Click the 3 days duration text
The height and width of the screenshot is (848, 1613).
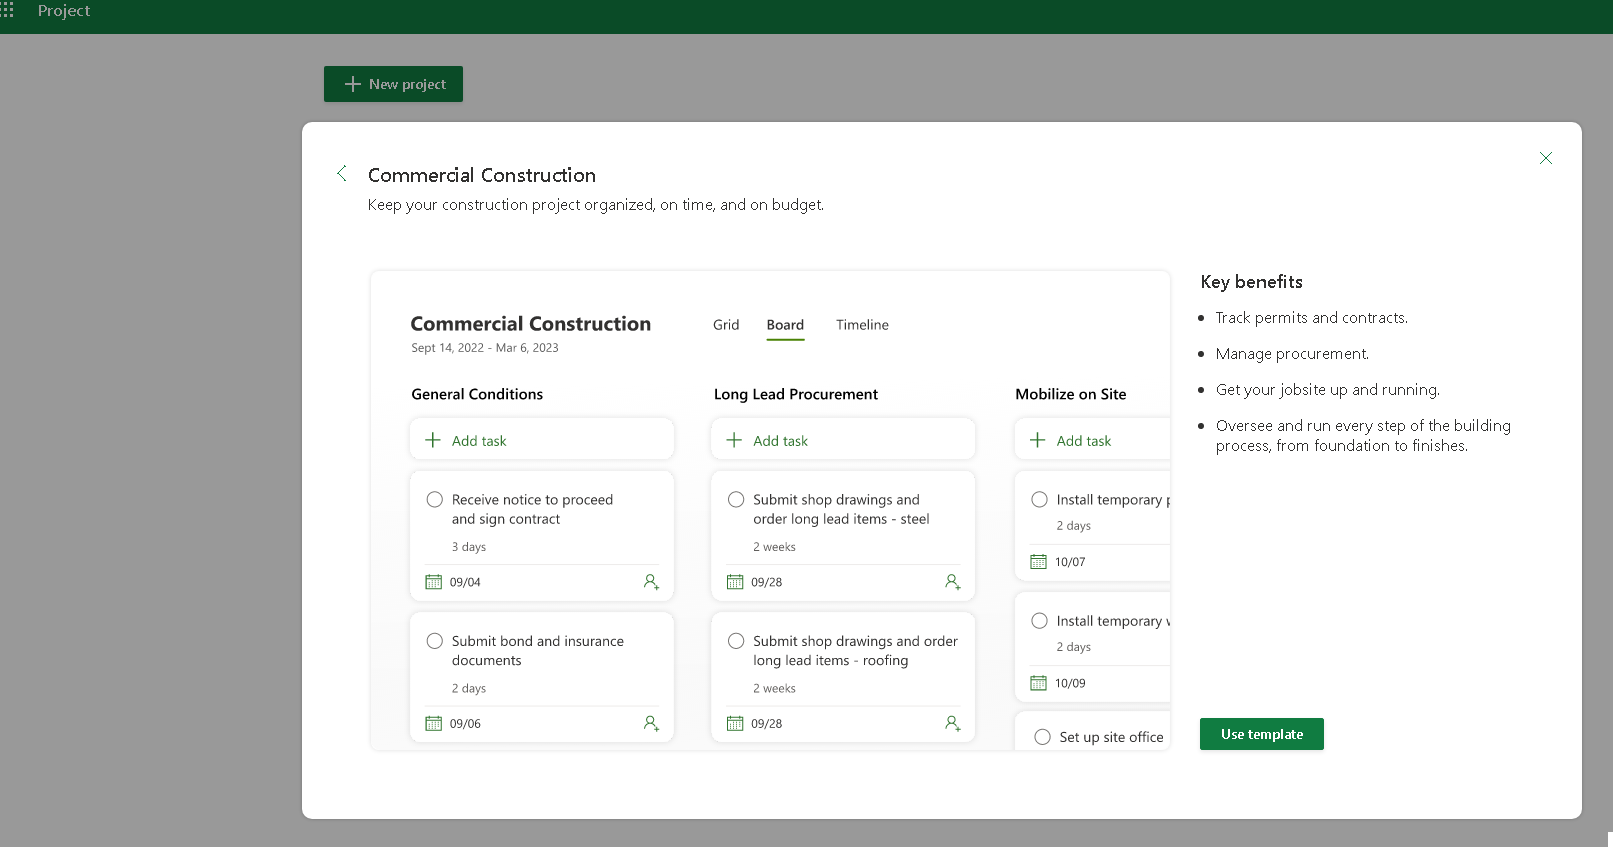coord(469,547)
